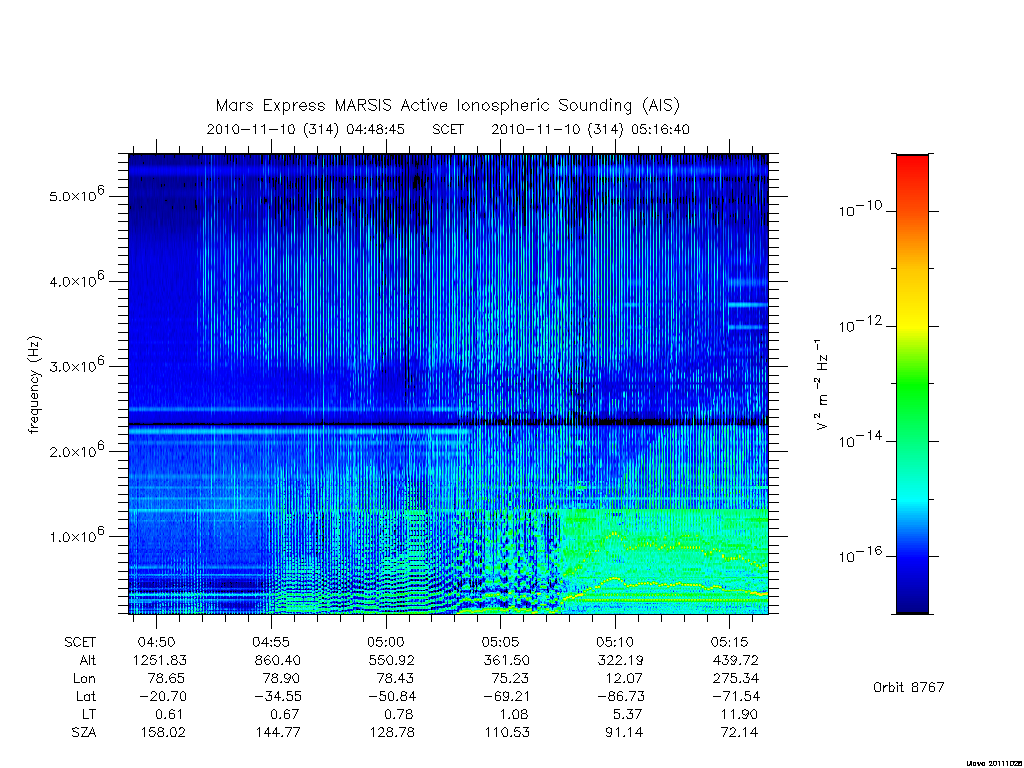The width and height of the screenshot is (1024, 768).
Task: Click local time value 1.08
Action: (514, 714)
